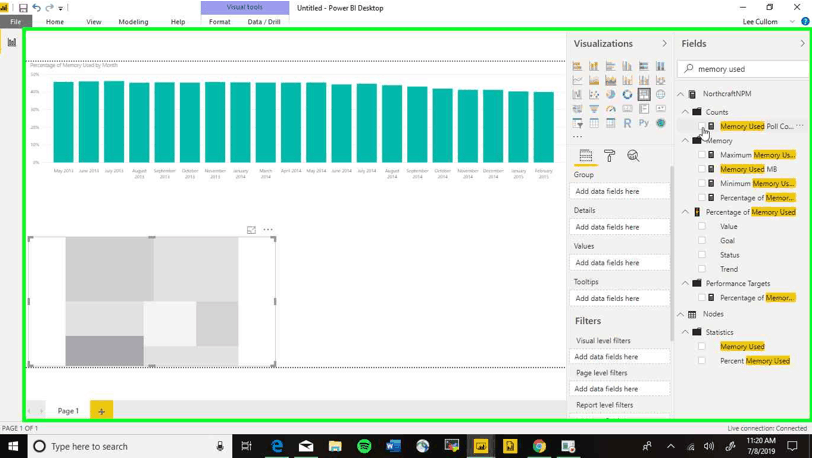This screenshot has width=814, height=459.
Task: Select the Ribbon chart visualization
Action: (x=660, y=80)
